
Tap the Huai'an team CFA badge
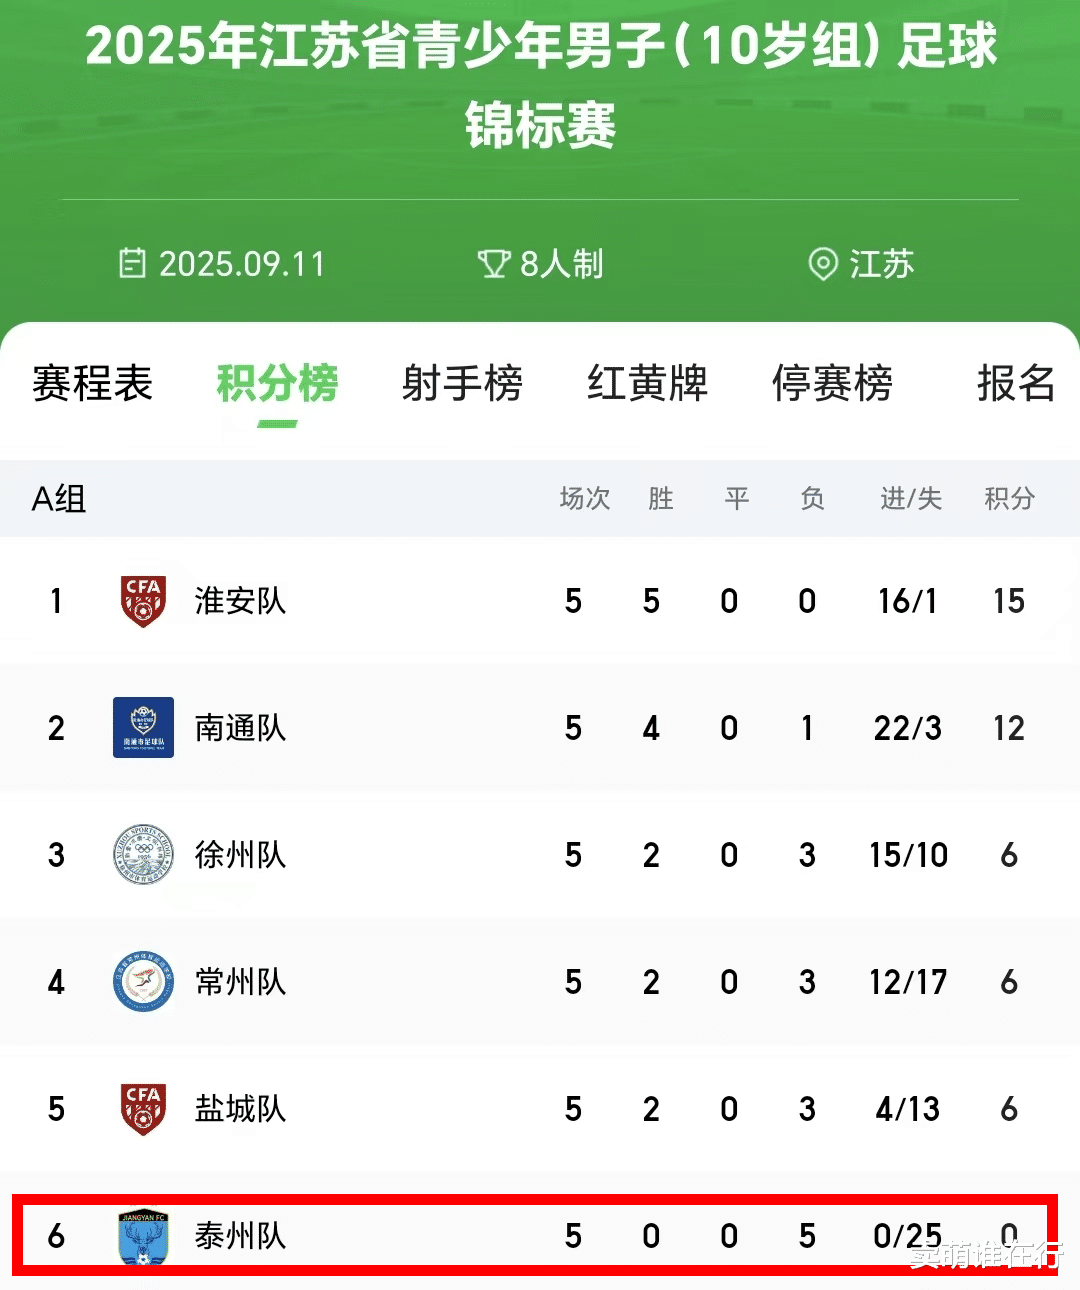coord(143,601)
